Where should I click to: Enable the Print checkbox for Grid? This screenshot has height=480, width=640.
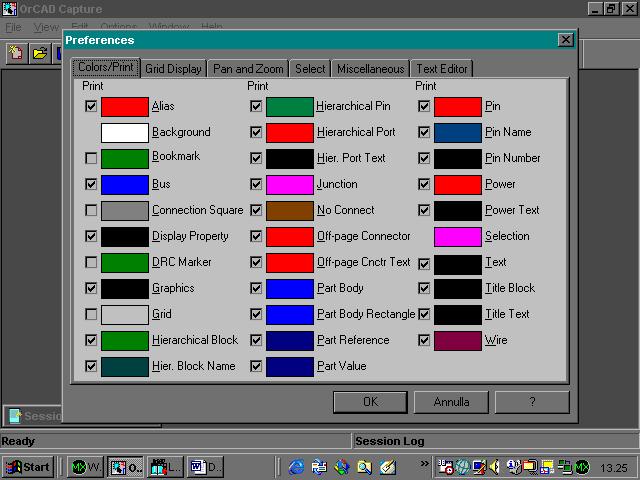92,314
